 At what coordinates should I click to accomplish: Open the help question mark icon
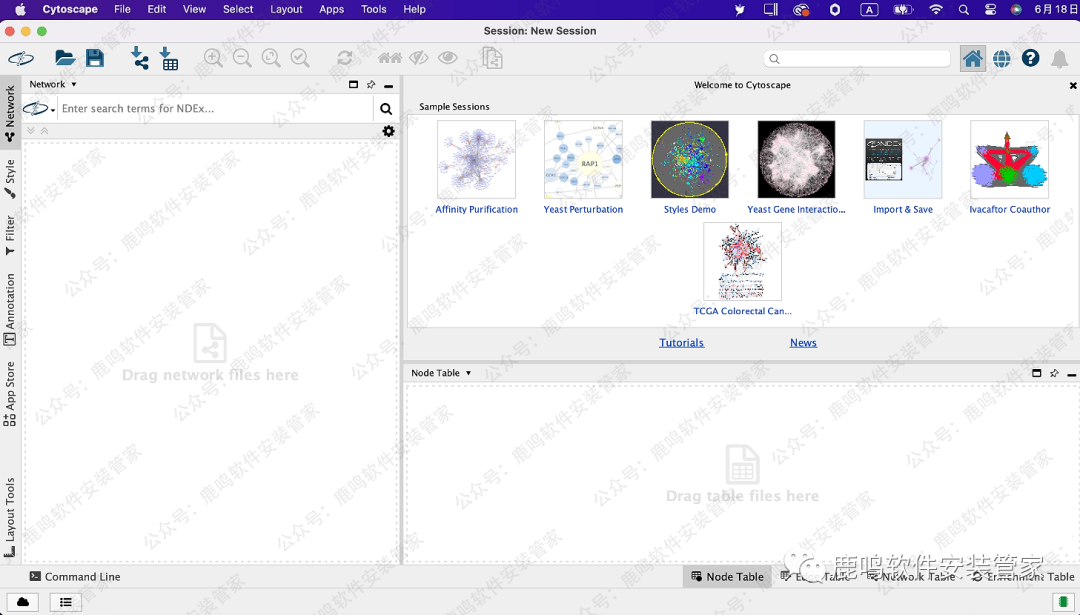click(x=1030, y=59)
